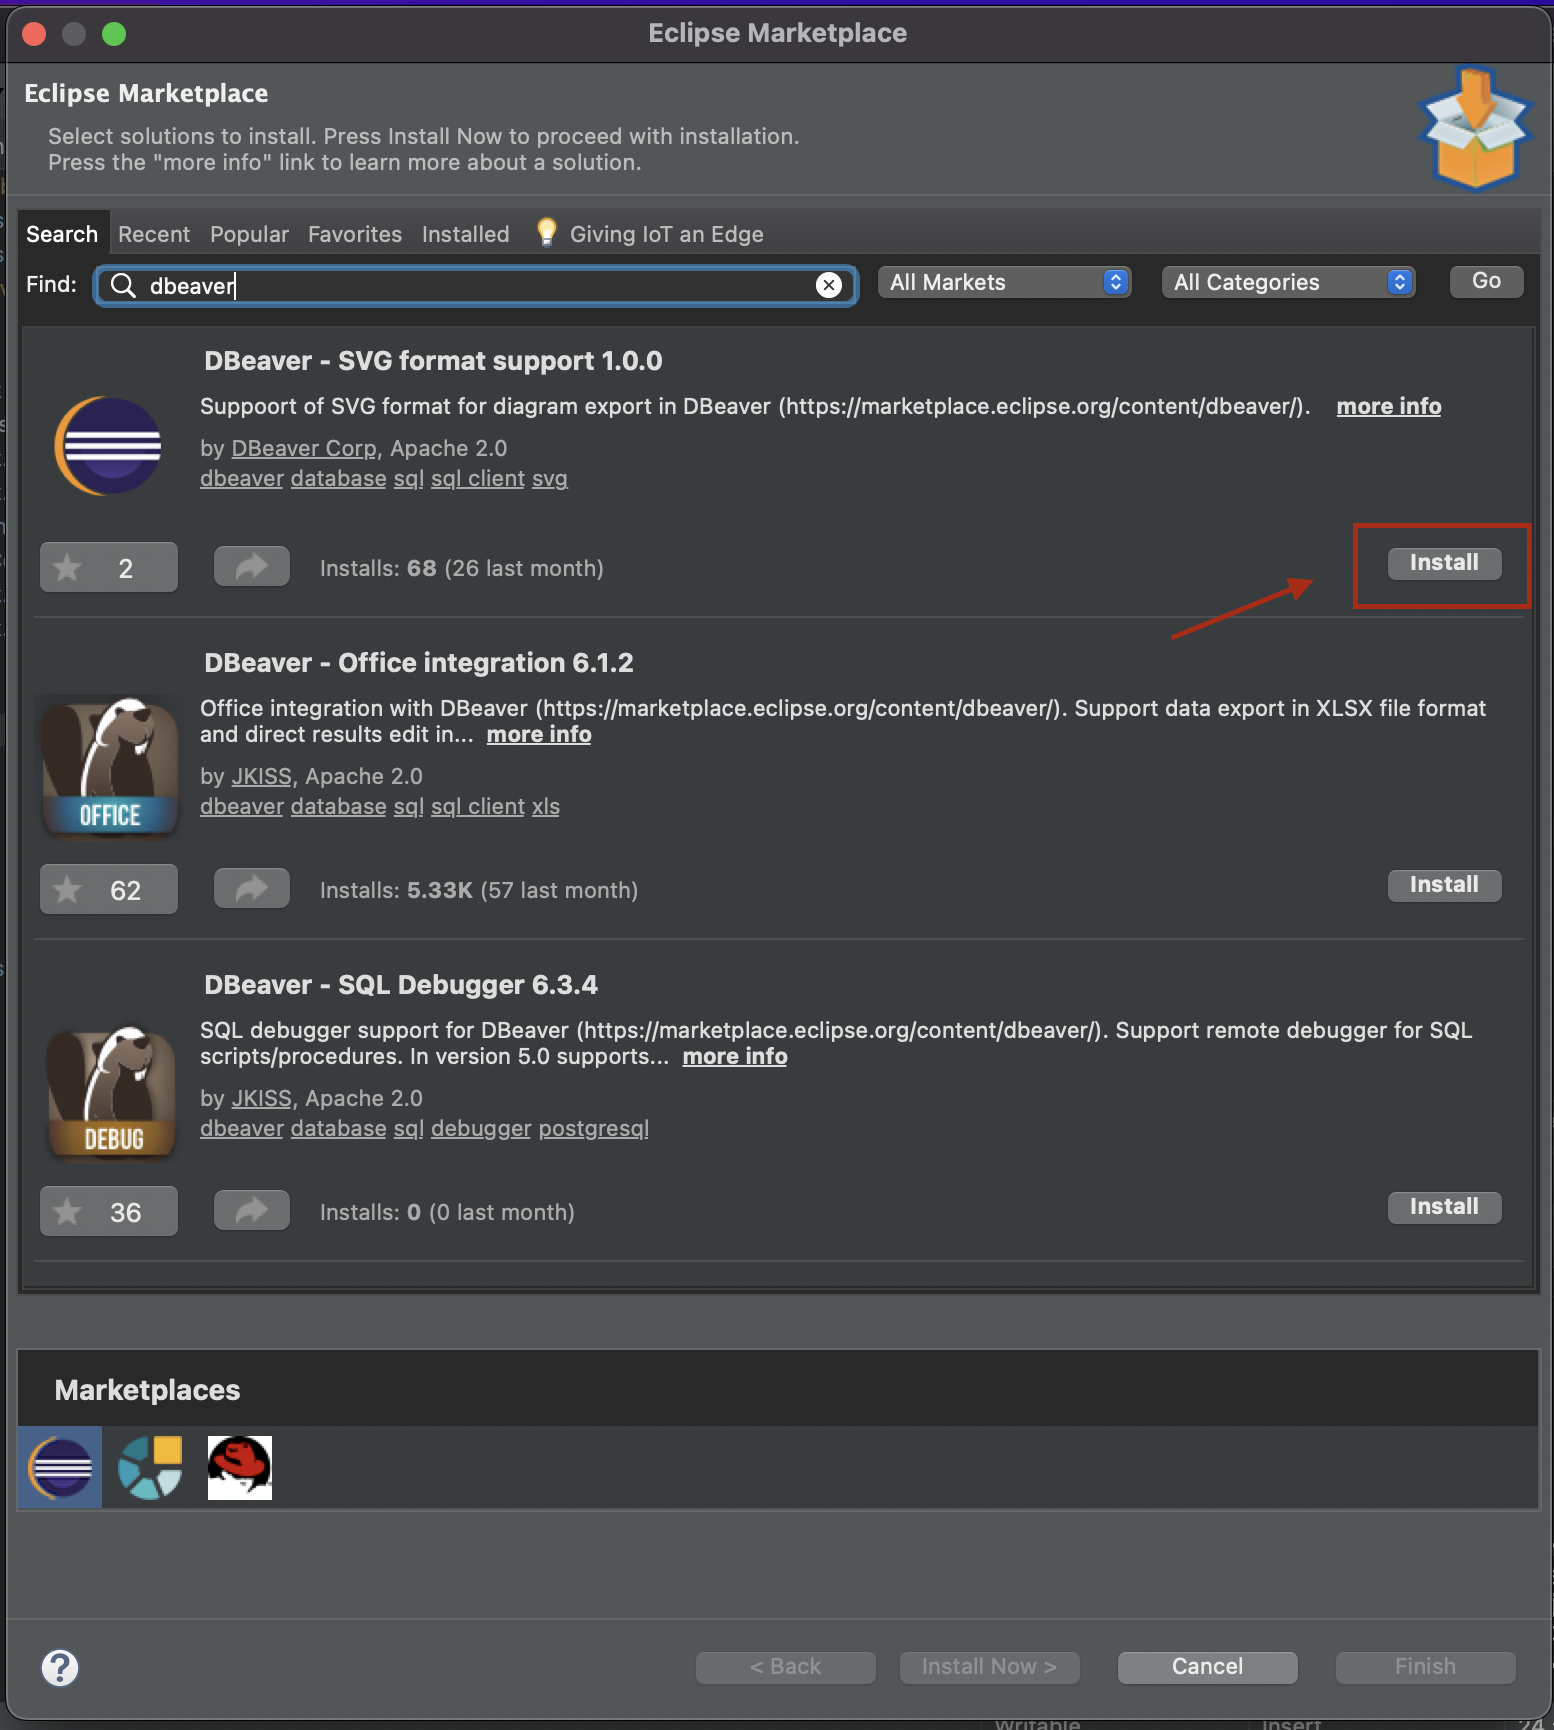This screenshot has height=1730, width=1554.
Task: Click the search magnifier icon in Find field
Action: pos(123,286)
